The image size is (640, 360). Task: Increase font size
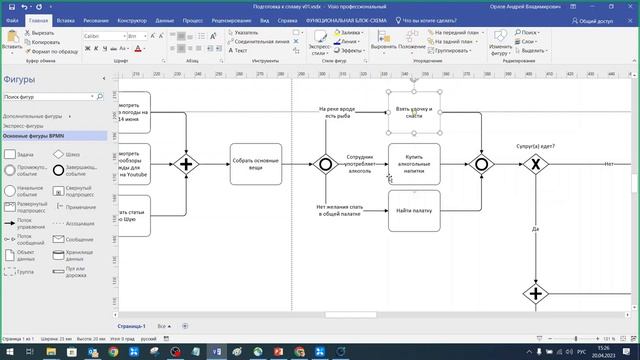click(x=153, y=36)
